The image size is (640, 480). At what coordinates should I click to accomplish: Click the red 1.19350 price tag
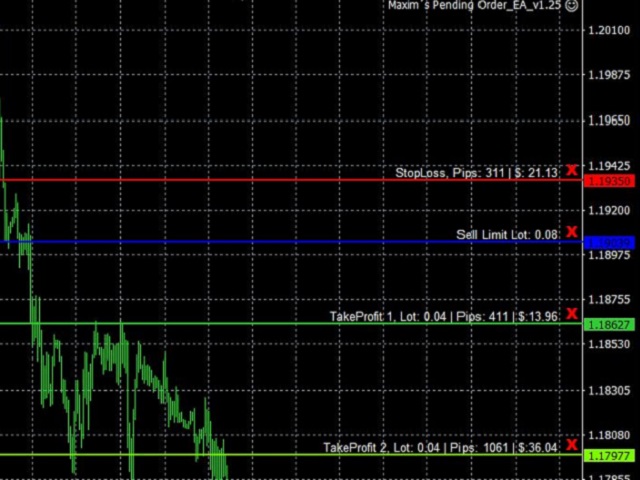point(609,181)
